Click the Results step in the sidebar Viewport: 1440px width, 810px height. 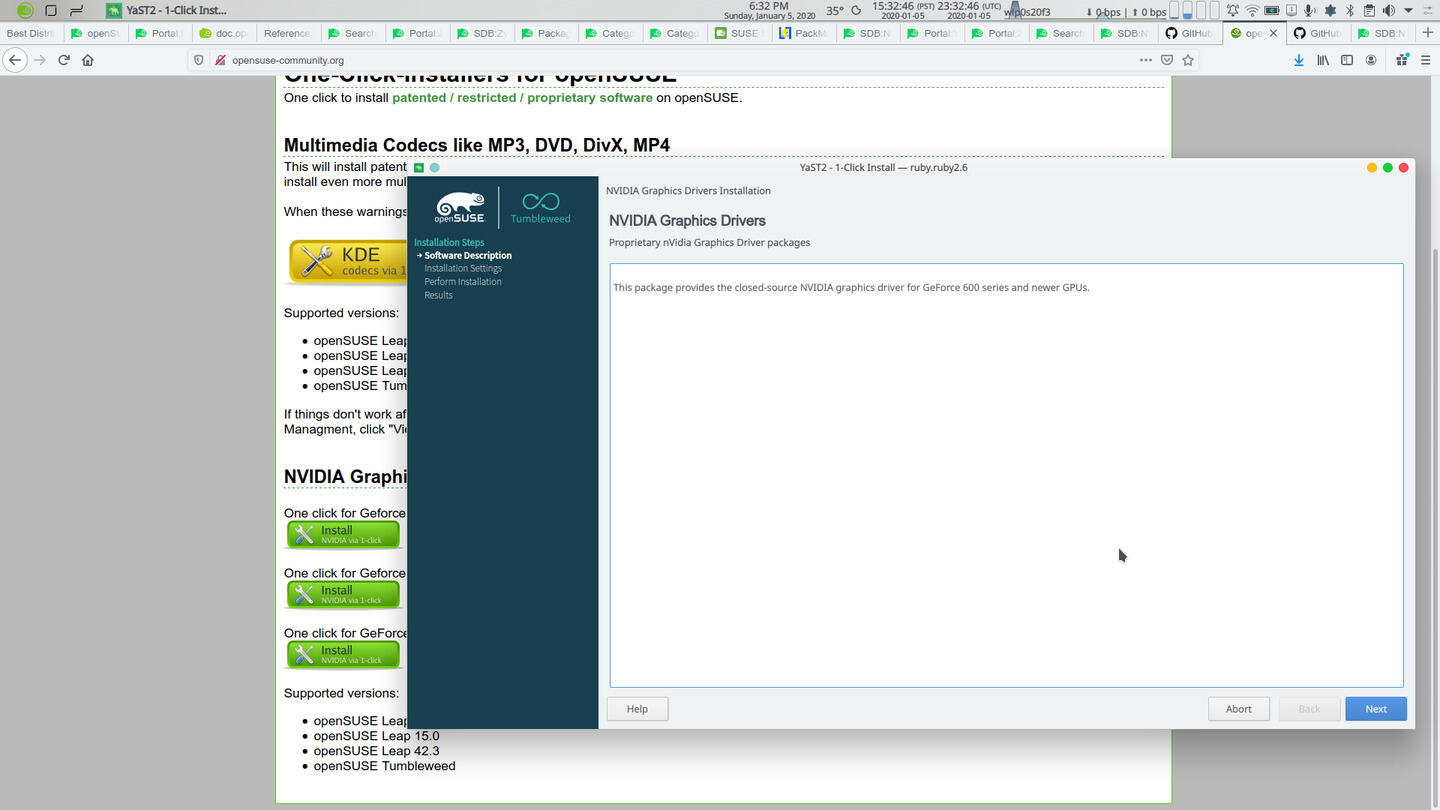click(x=438, y=295)
